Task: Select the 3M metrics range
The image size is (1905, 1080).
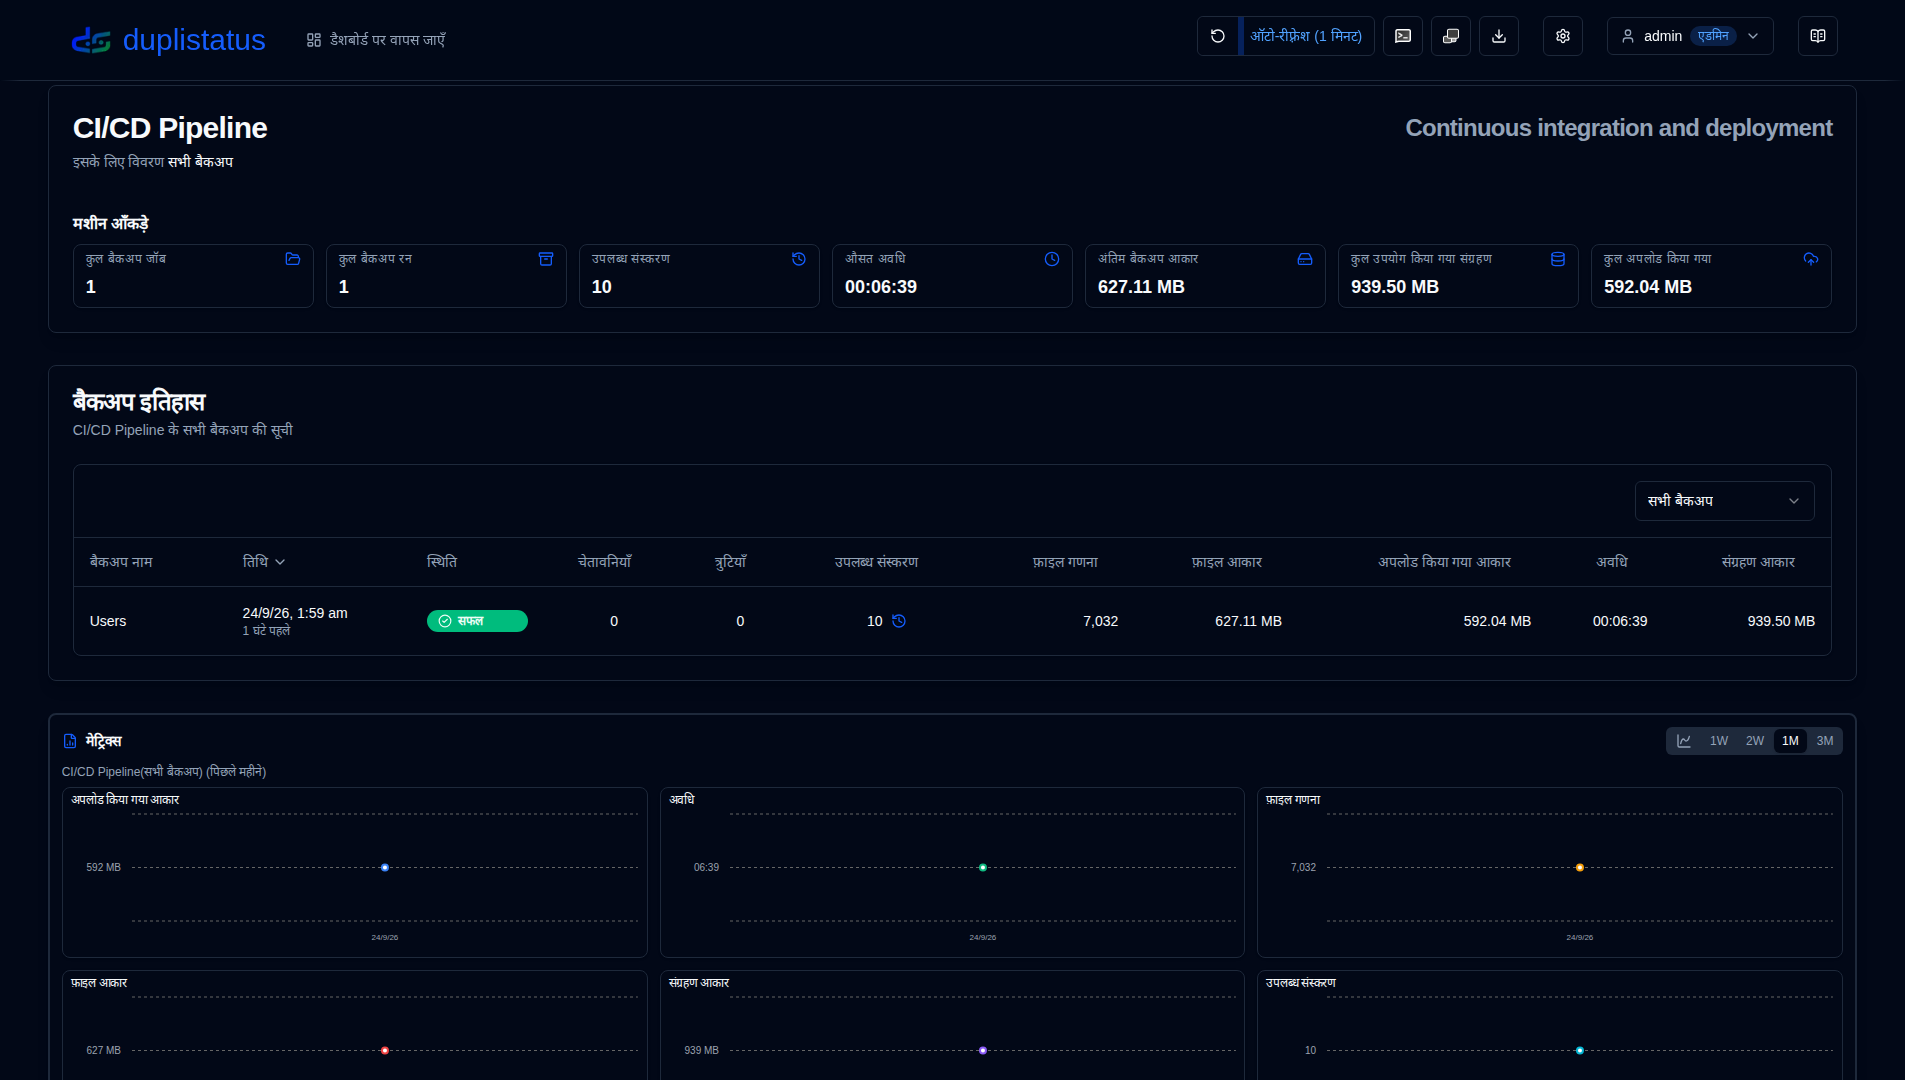Action: 1825,741
